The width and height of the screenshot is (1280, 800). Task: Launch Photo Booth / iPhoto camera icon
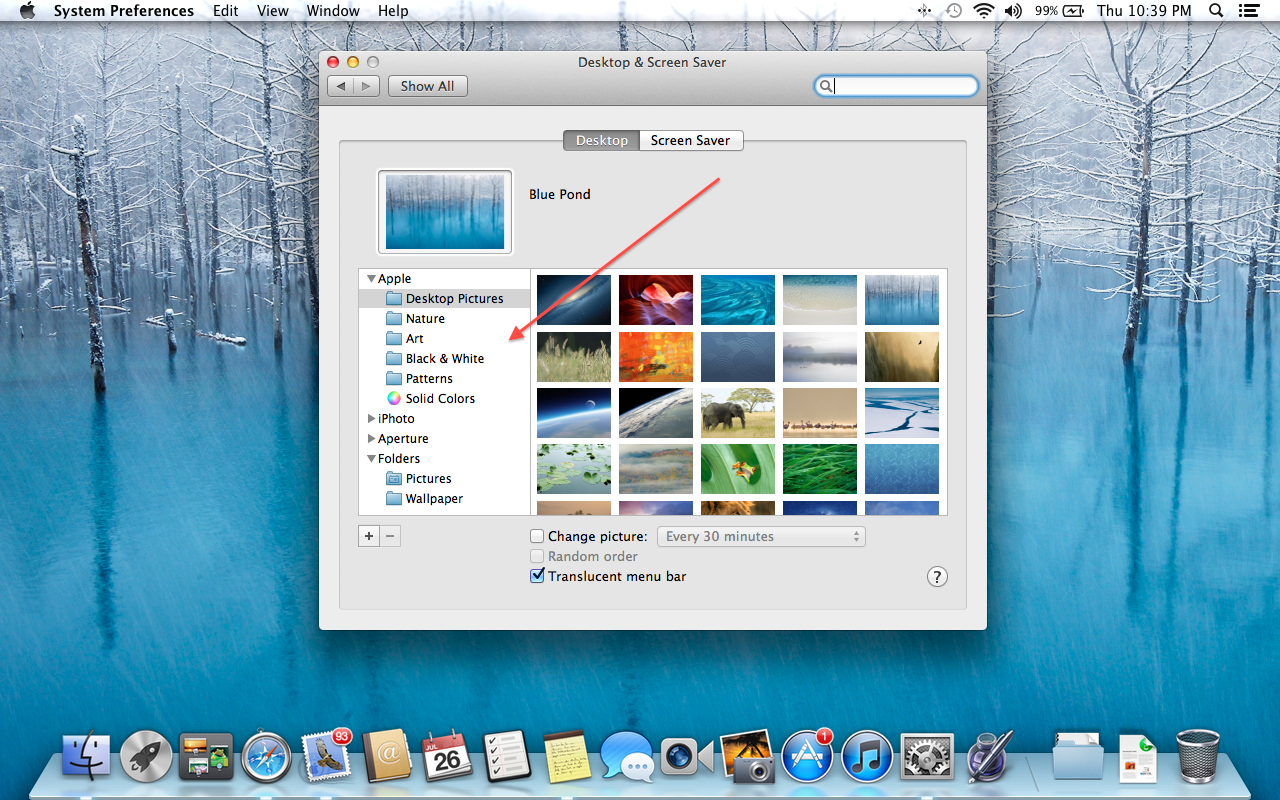click(x=747, y=756)
